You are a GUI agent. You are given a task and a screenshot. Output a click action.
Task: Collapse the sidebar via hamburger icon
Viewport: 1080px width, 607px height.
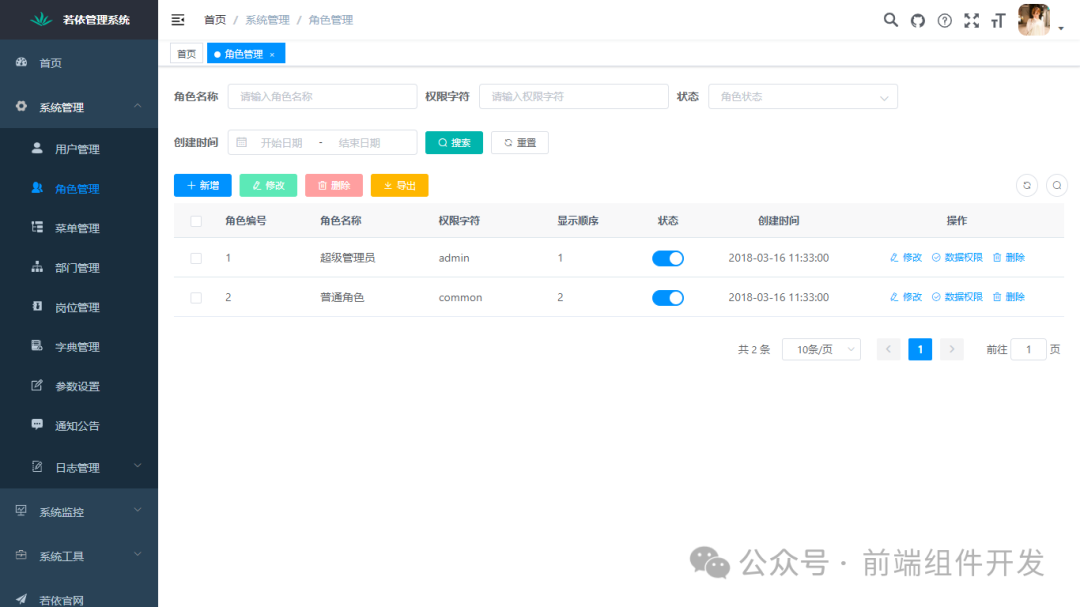pos(177,19)
